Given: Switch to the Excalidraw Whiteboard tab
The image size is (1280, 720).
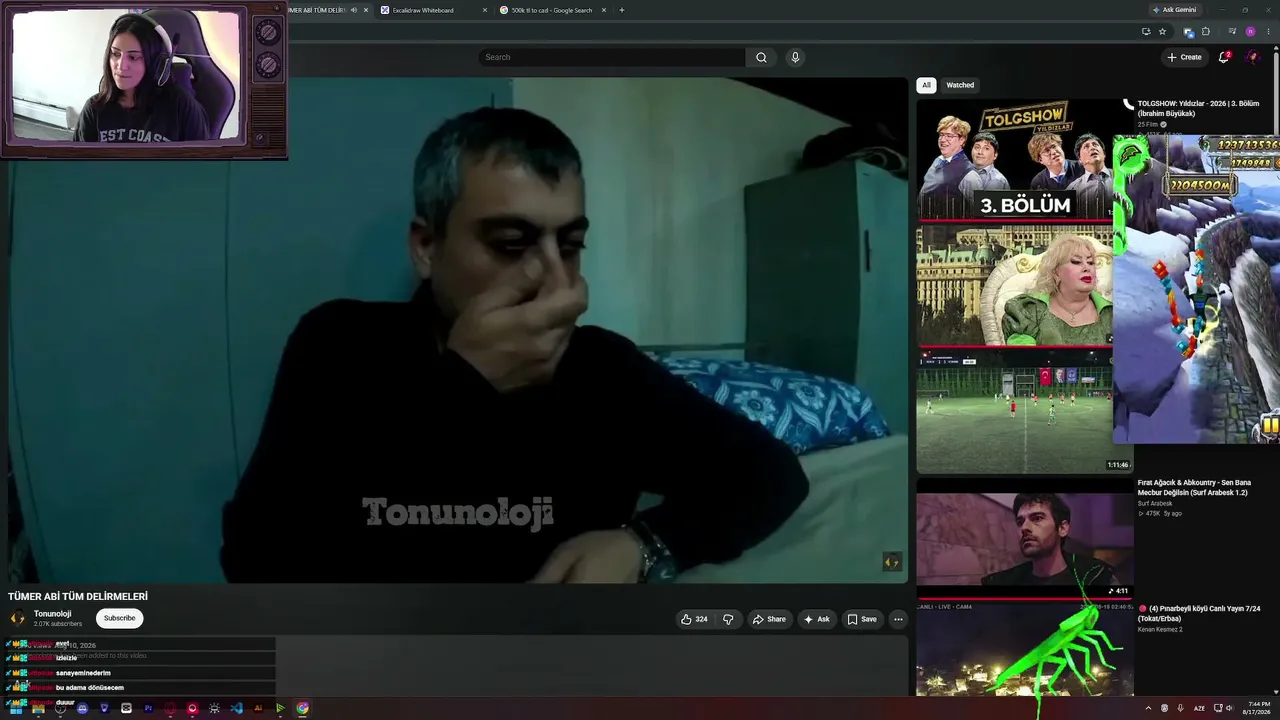Looking at the screenshot, I should click(427, 10).
